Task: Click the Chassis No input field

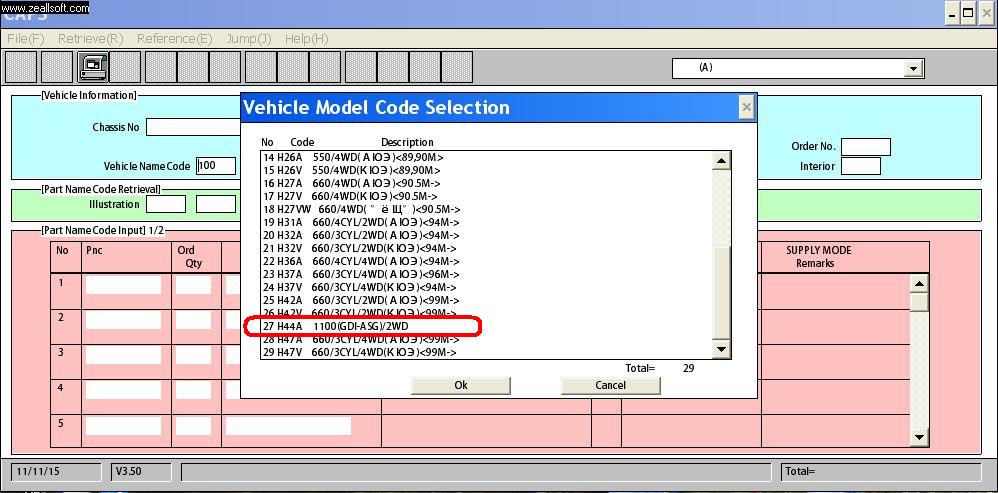Action: coord(194,127)
